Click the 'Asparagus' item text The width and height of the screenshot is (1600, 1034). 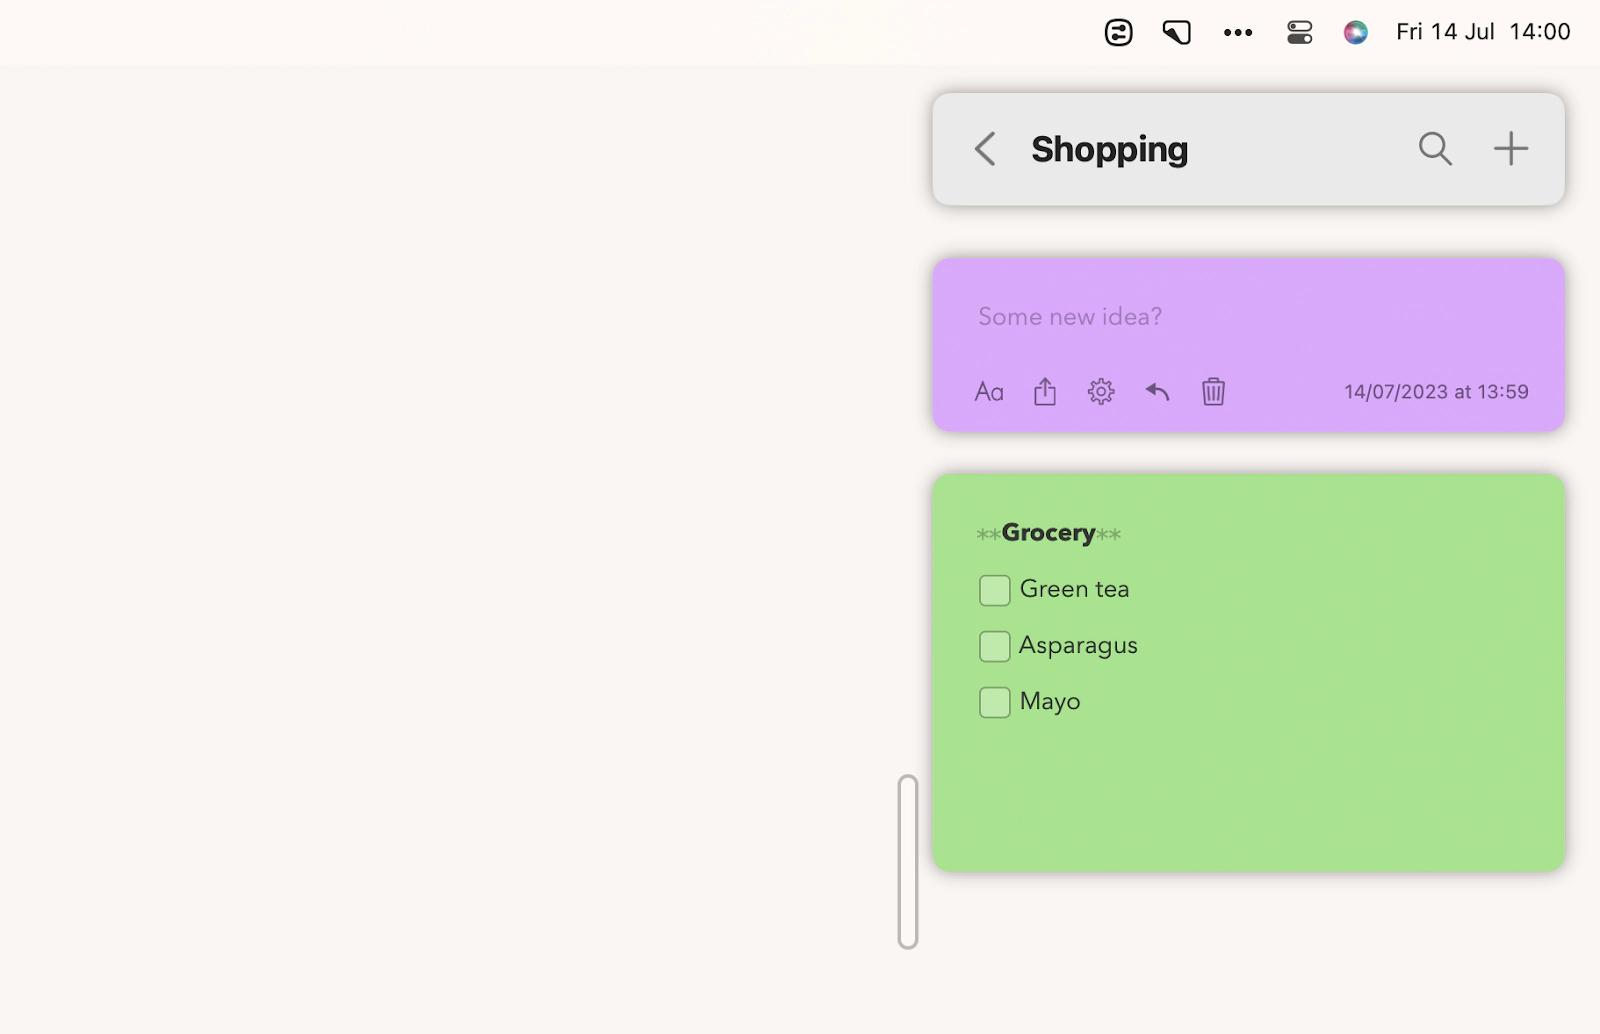coord(1078,646)
